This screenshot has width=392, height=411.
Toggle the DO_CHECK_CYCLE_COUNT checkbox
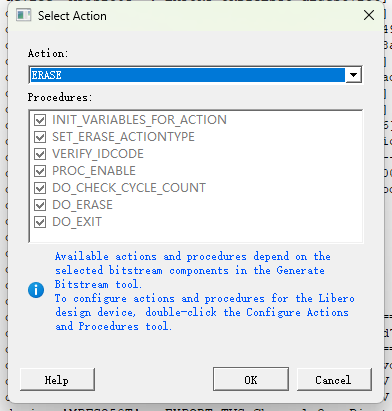click(x=40, y=188)
